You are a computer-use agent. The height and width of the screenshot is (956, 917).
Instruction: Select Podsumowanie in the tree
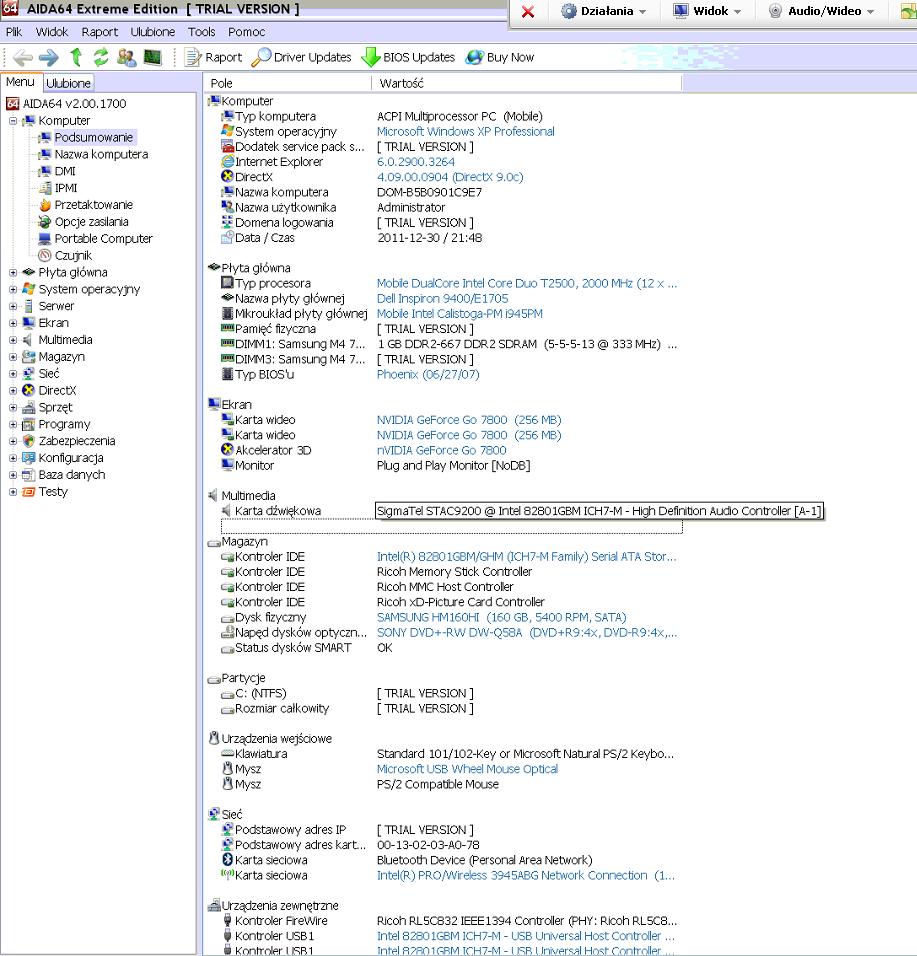[x=93, y=137]
